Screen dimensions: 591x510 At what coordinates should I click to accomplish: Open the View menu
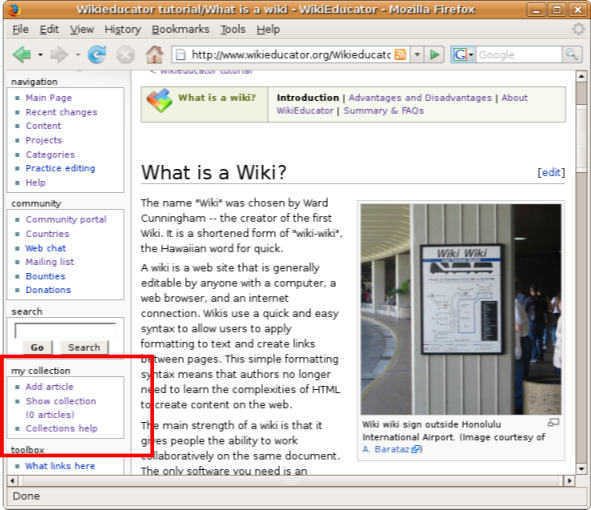coord(82,29)
